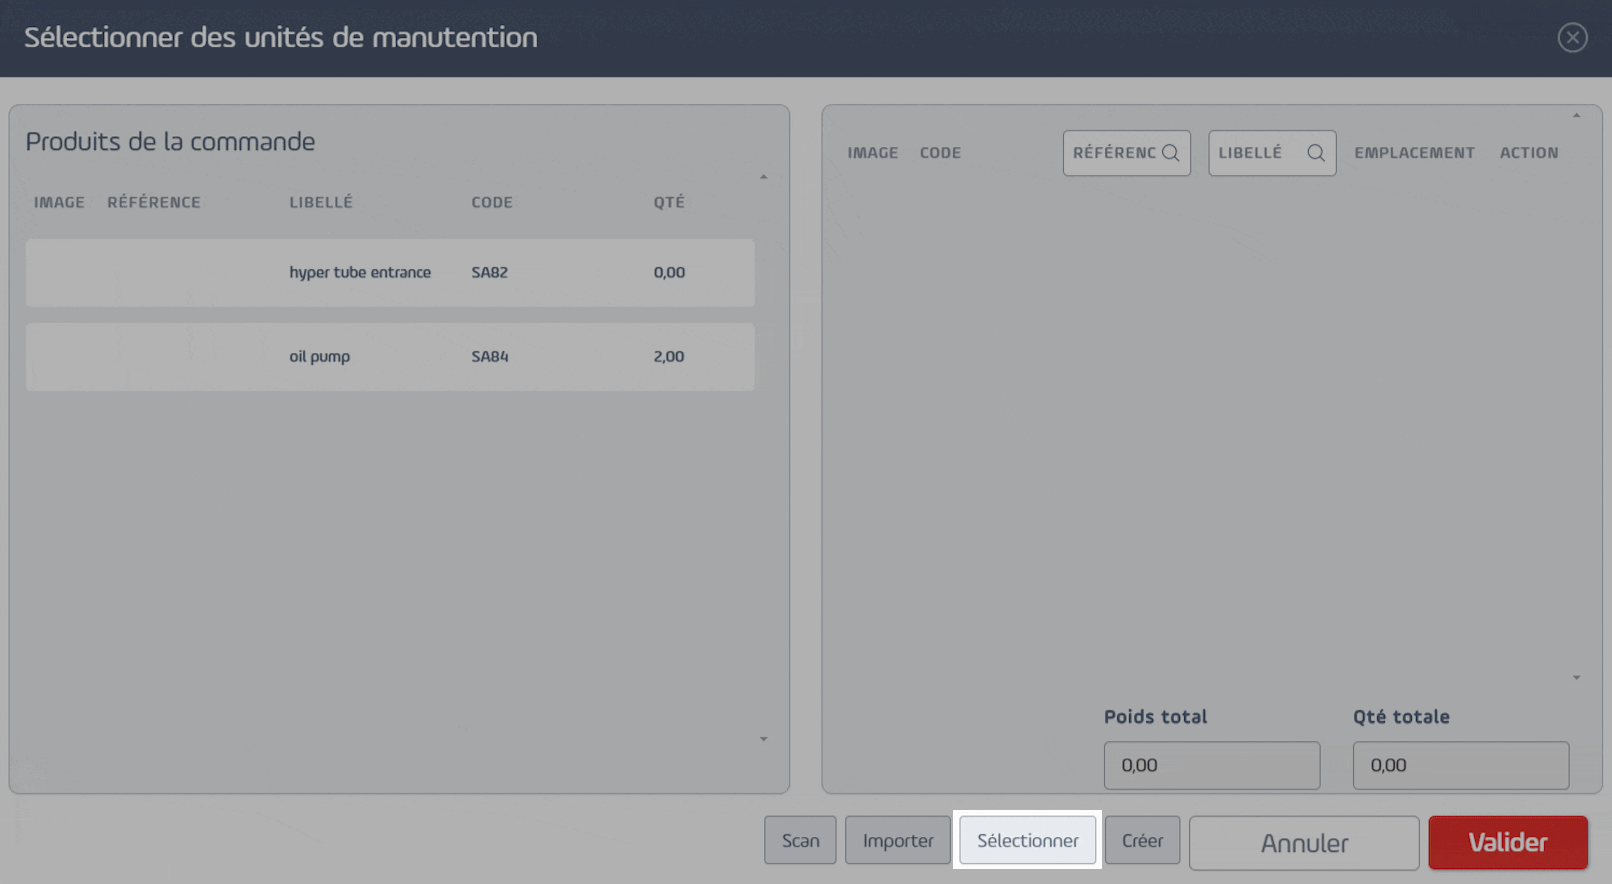The image size is (1612, 884).
Task: Click the Référence search filter field
Action: click(1127, 153)
